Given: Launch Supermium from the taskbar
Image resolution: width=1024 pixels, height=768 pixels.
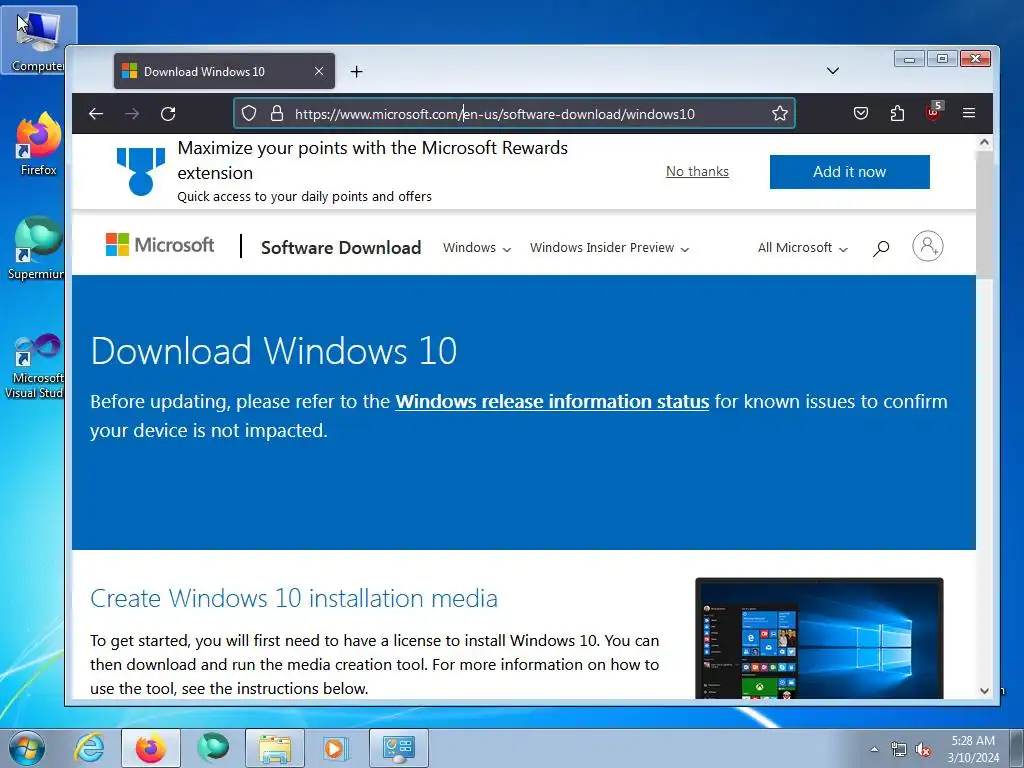Looking at the screenshot, I should [213, 748].
